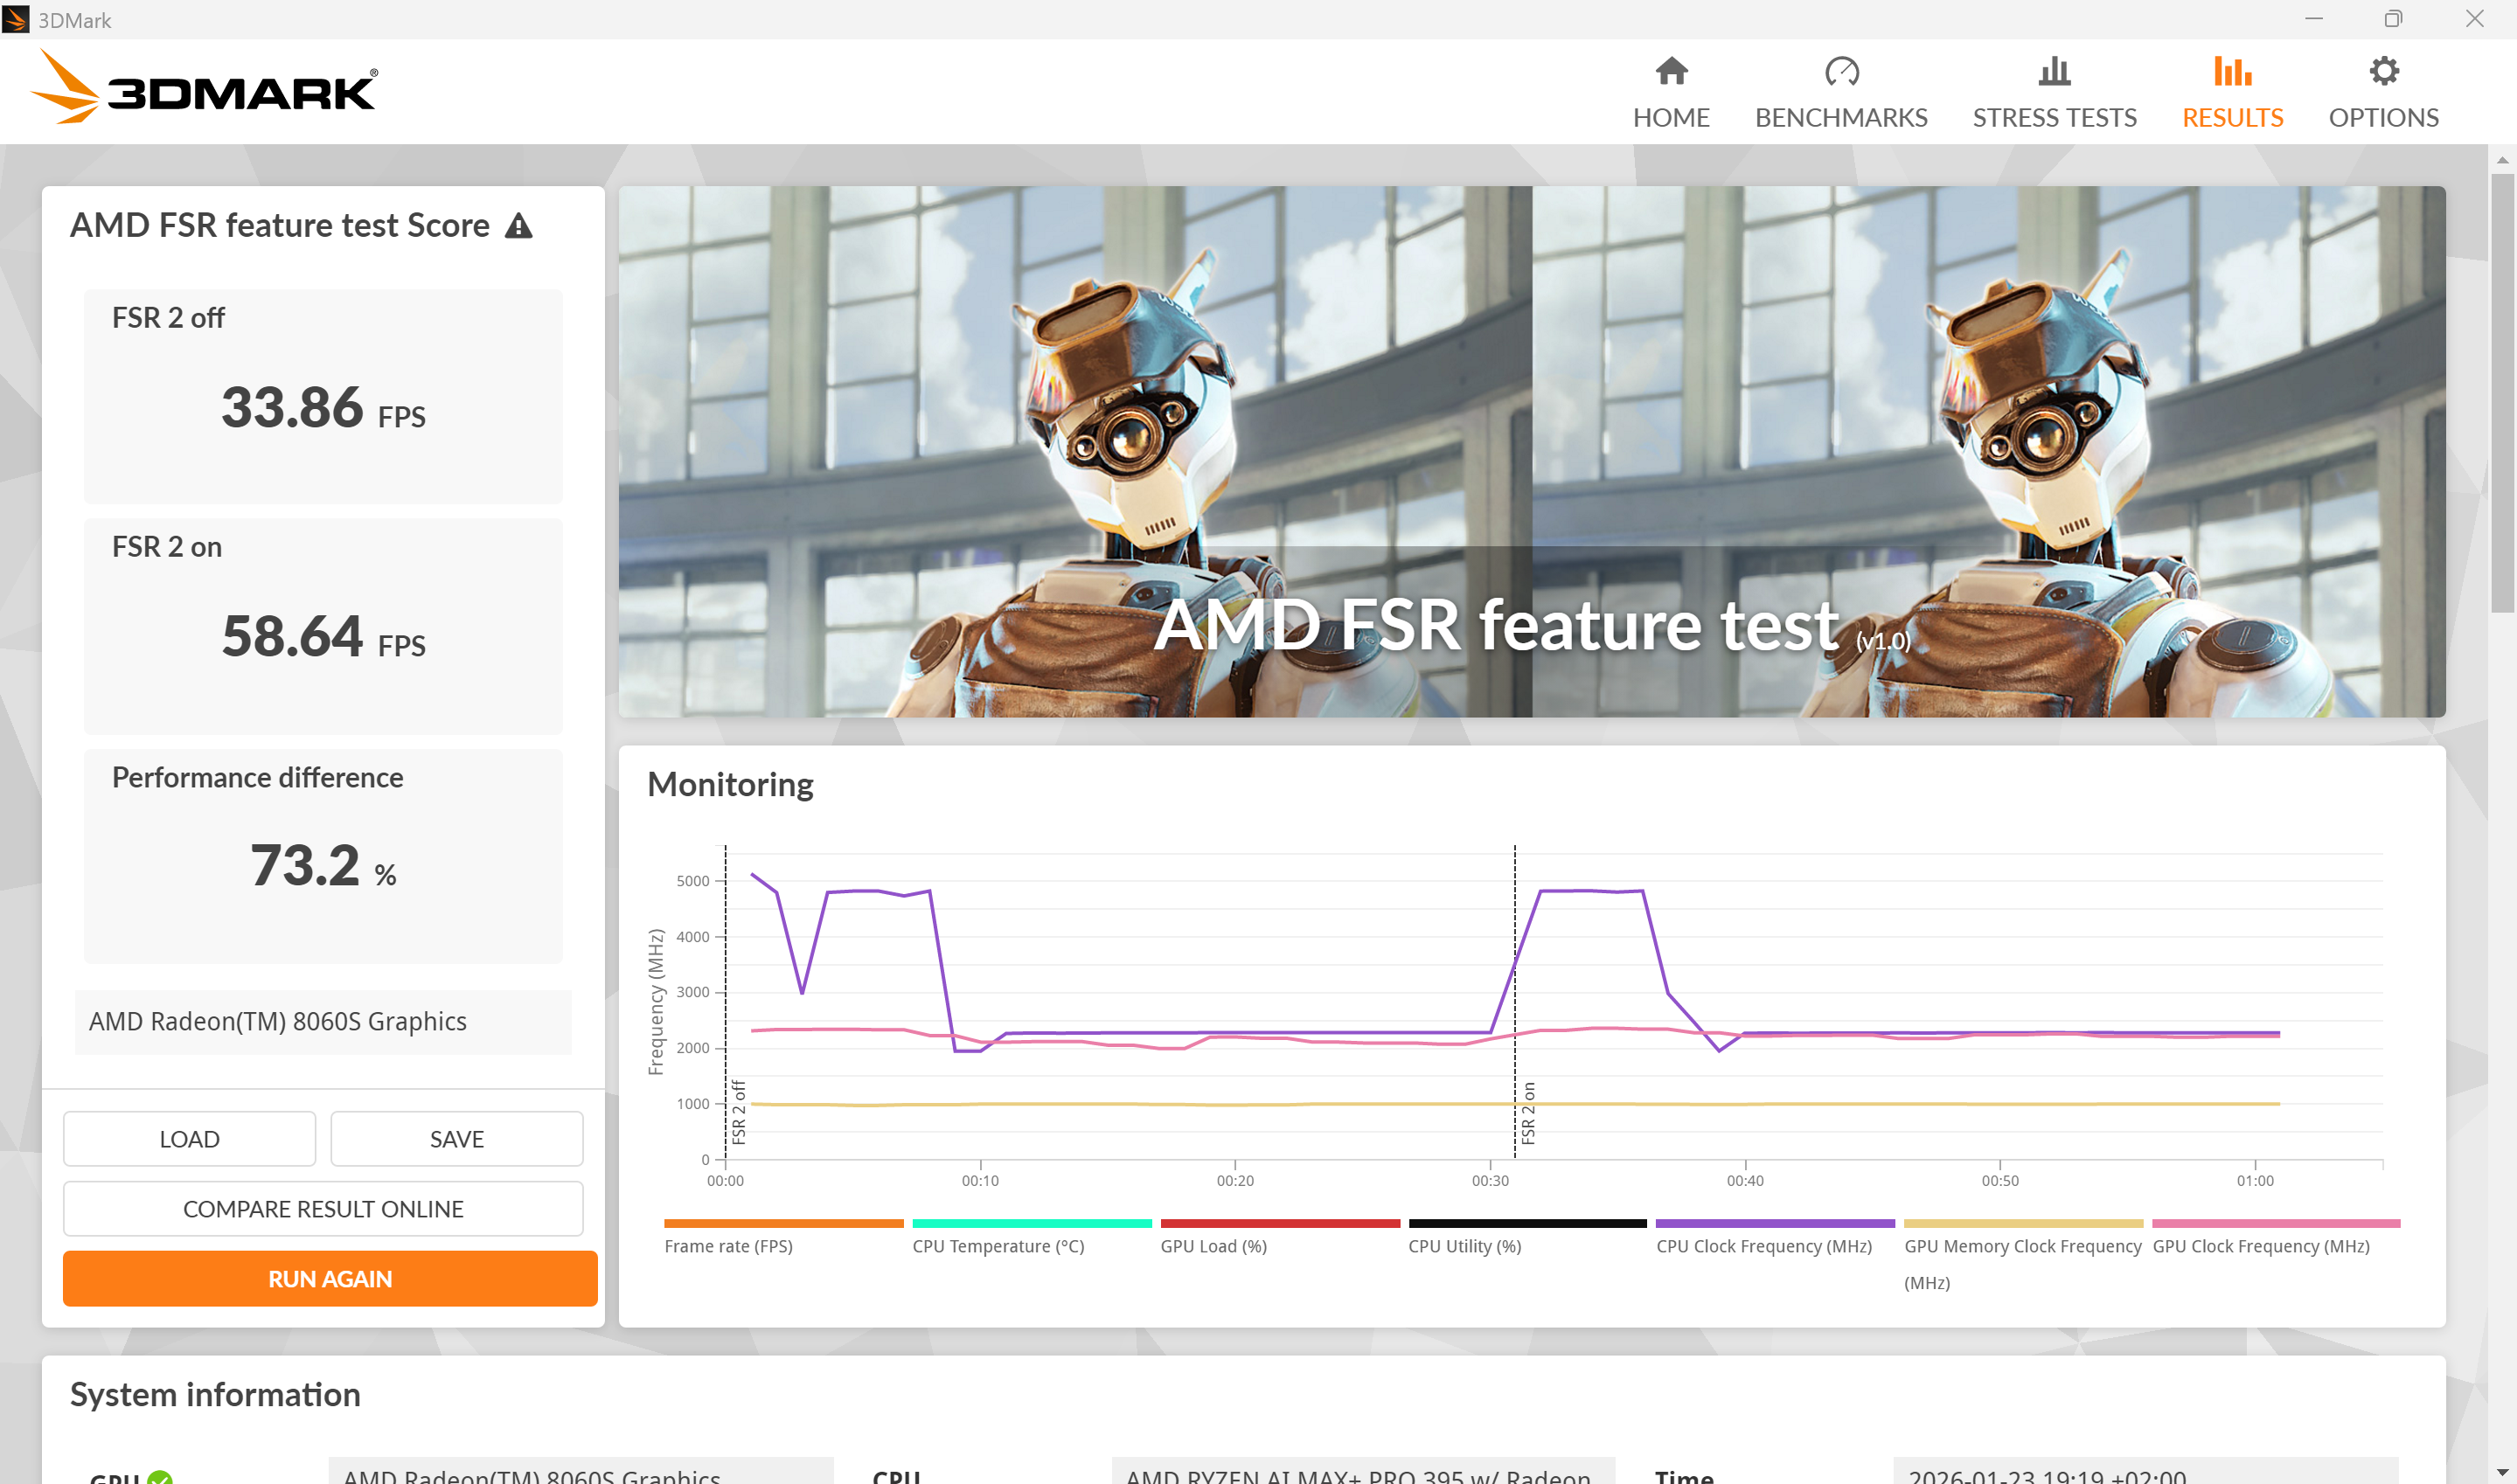This screenshot has width=2517, height=1484.
Task: Open Benchmarks via the gauge icon
Action: click(1841, 71)
